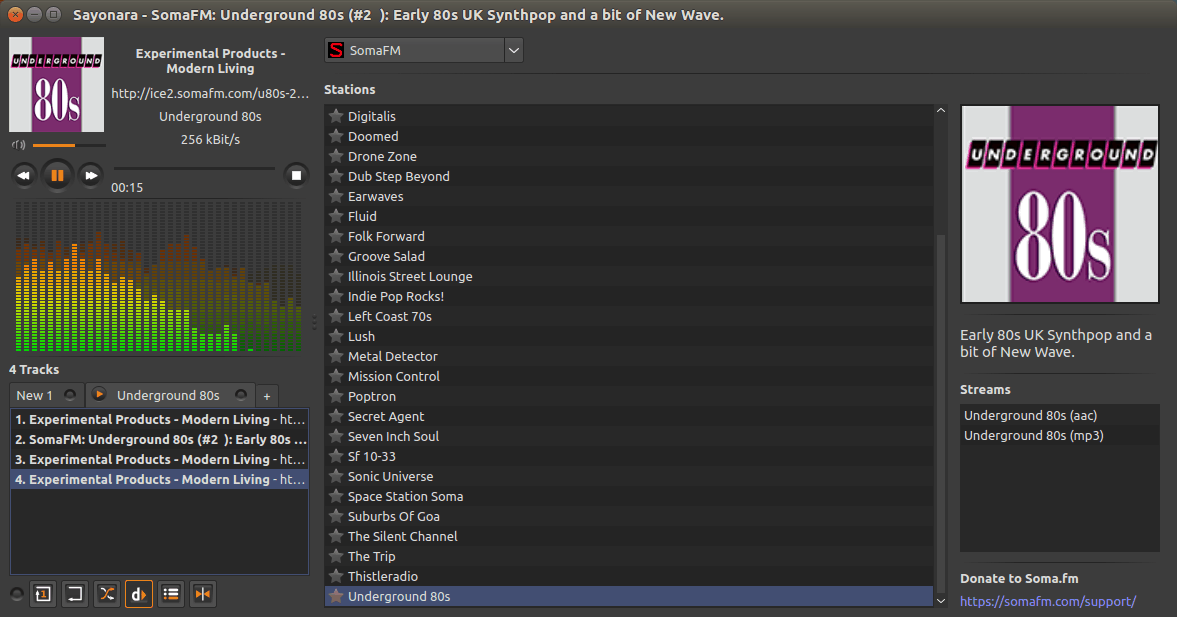Star the Earwaves station
Viewport: 1177px width, 617px height.
tap(336, 197)
